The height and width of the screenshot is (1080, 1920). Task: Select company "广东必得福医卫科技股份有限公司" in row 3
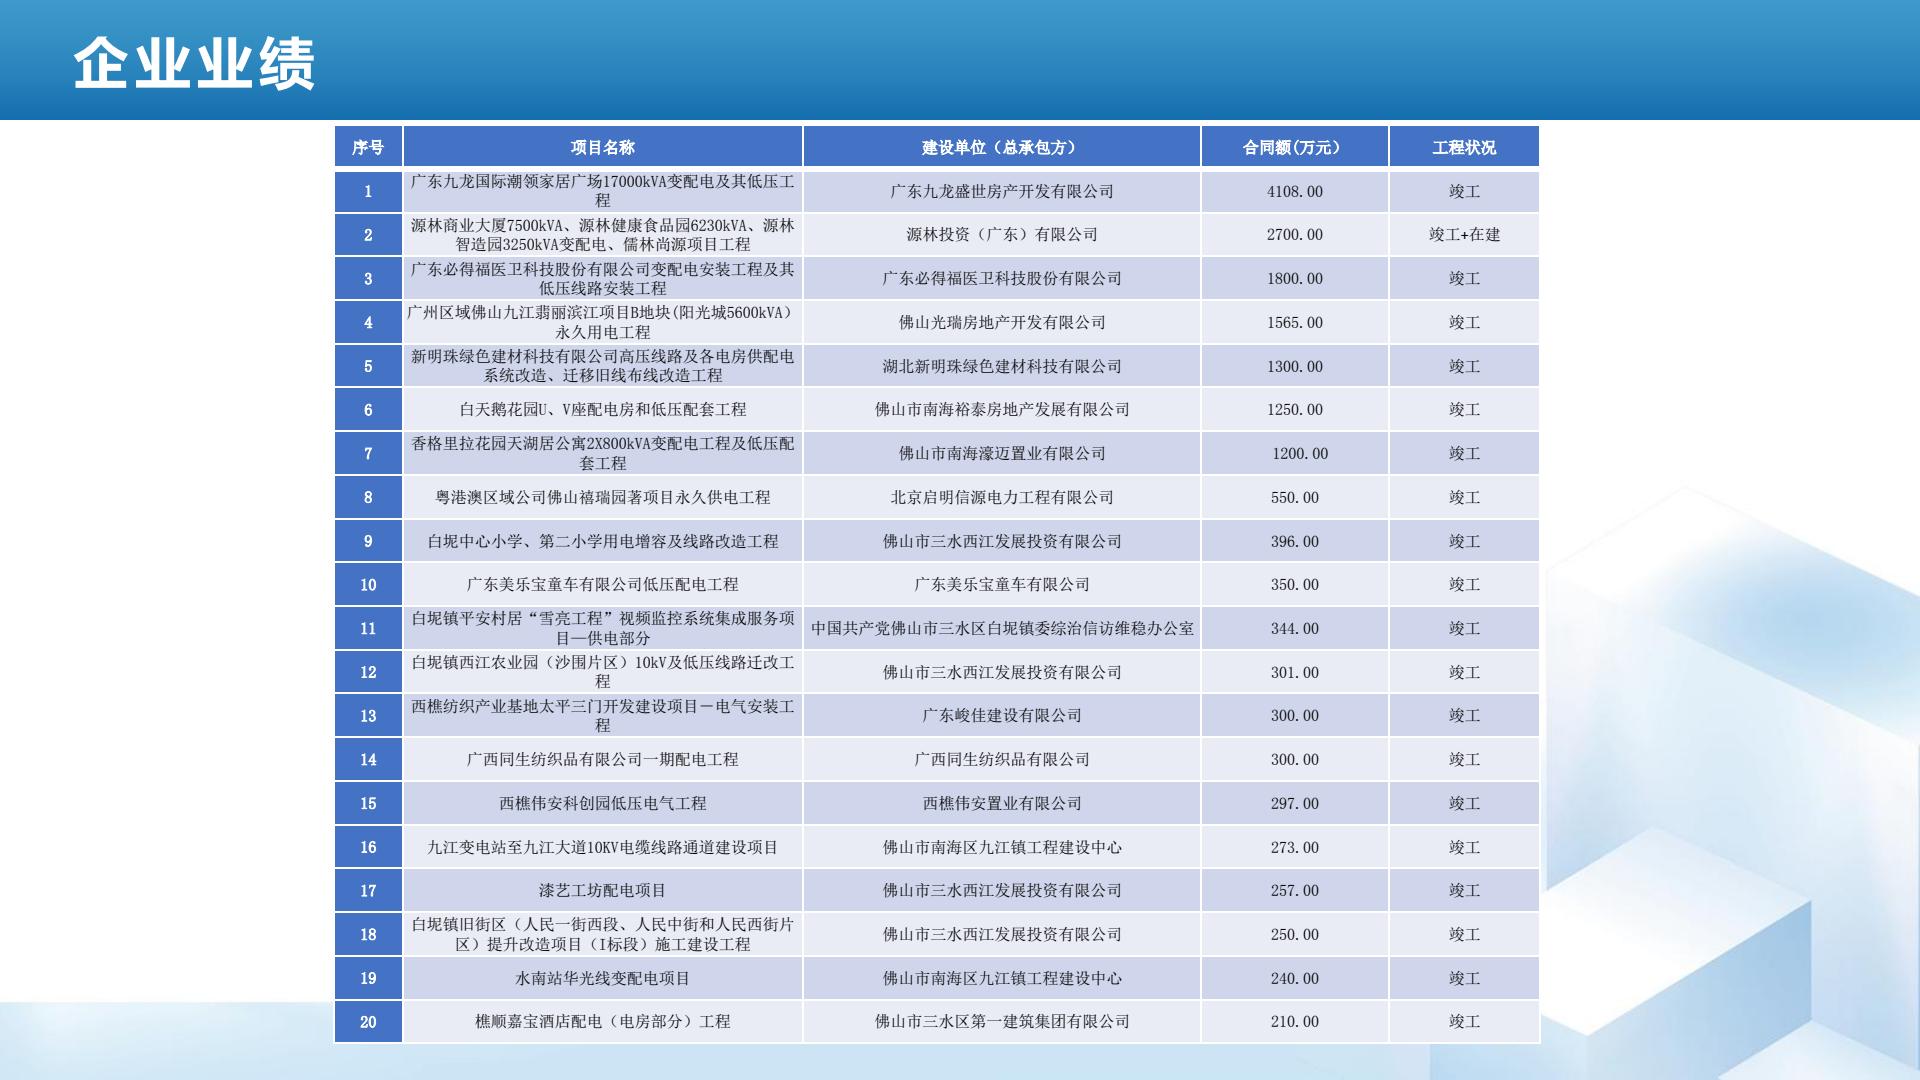tap(1002, 278)
